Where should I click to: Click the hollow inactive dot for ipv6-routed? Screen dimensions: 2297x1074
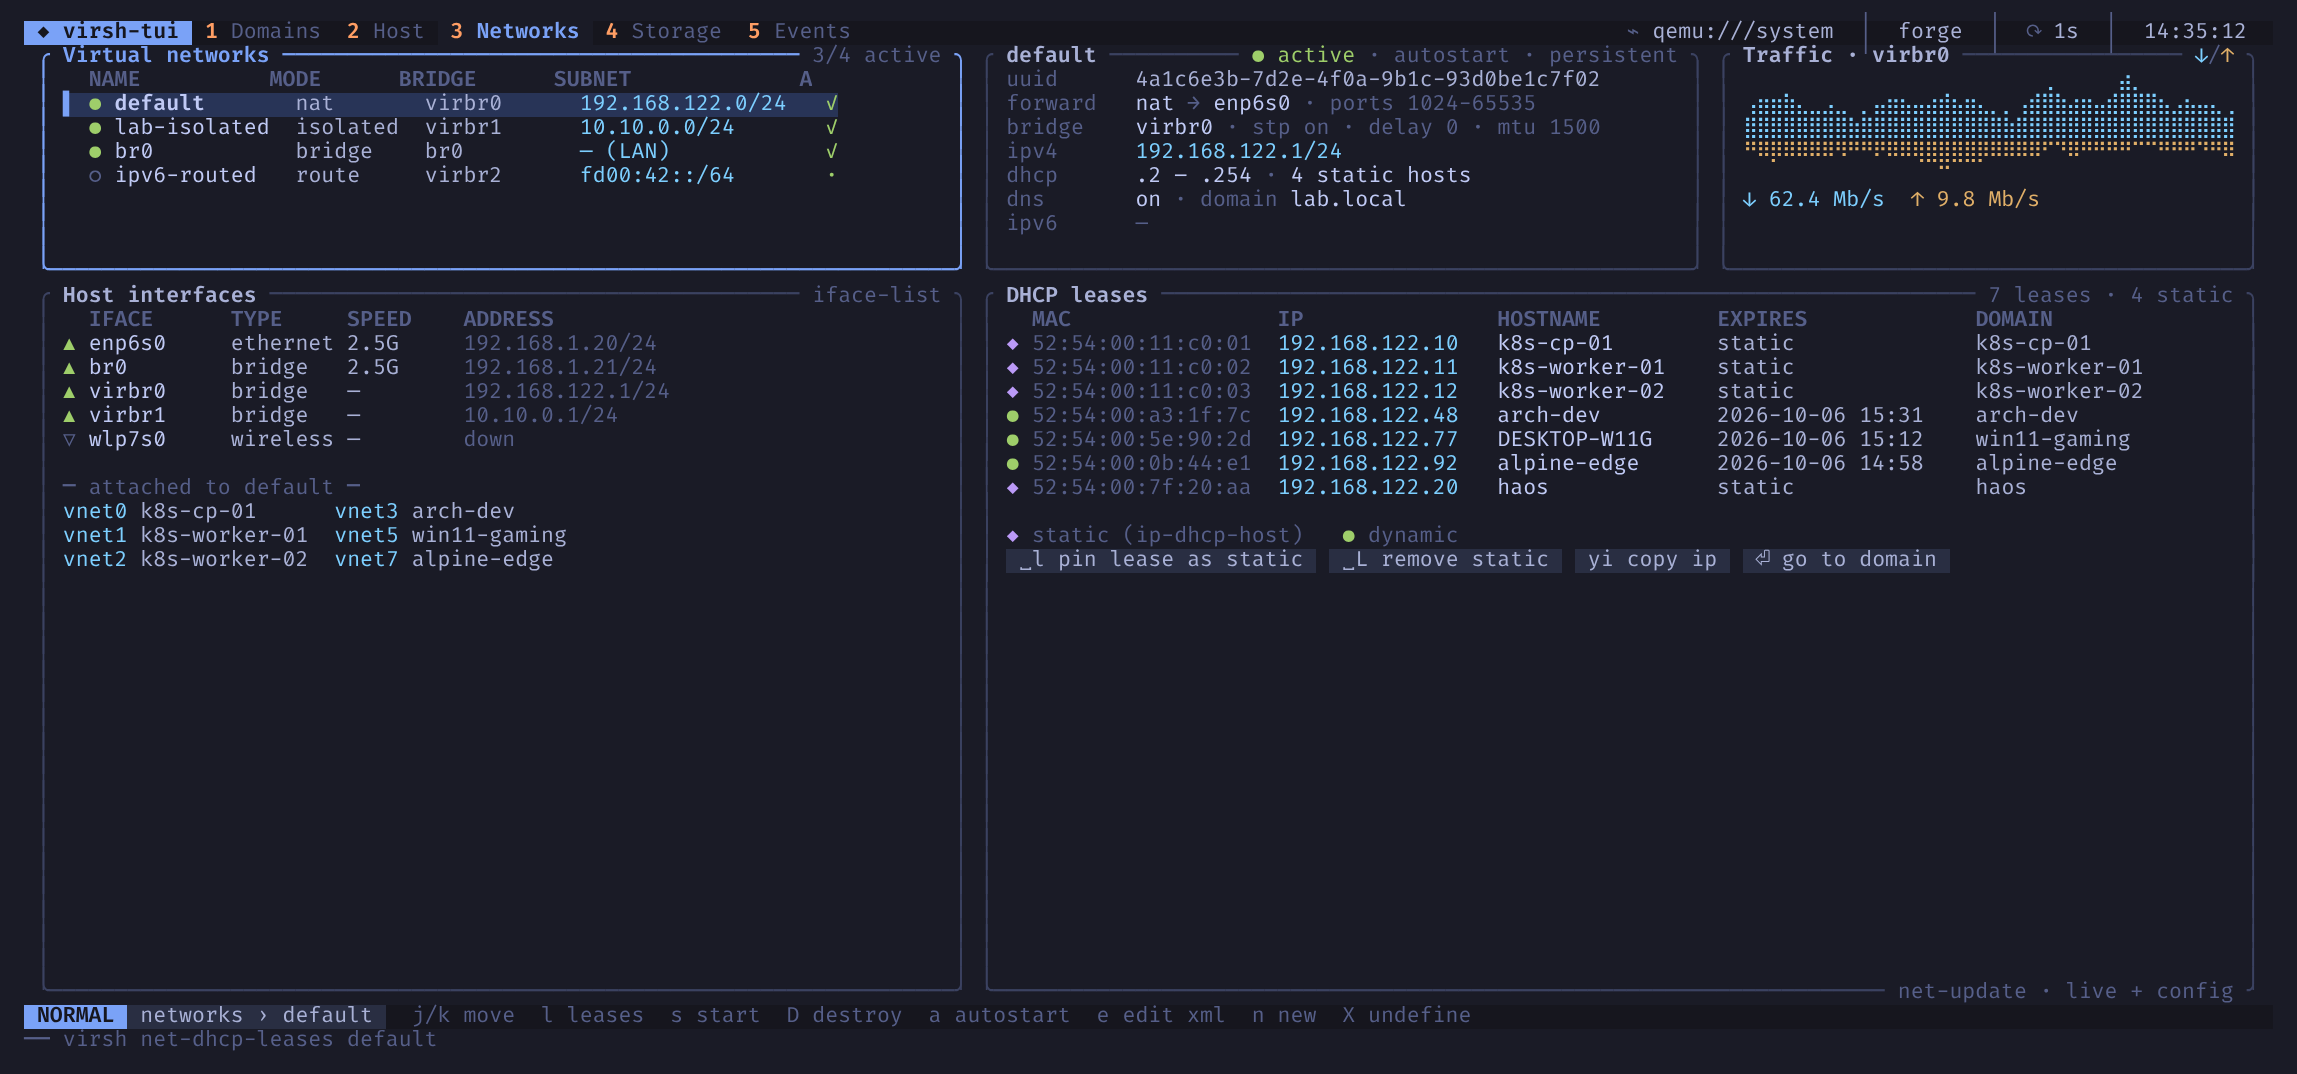[x=95, y=175]
